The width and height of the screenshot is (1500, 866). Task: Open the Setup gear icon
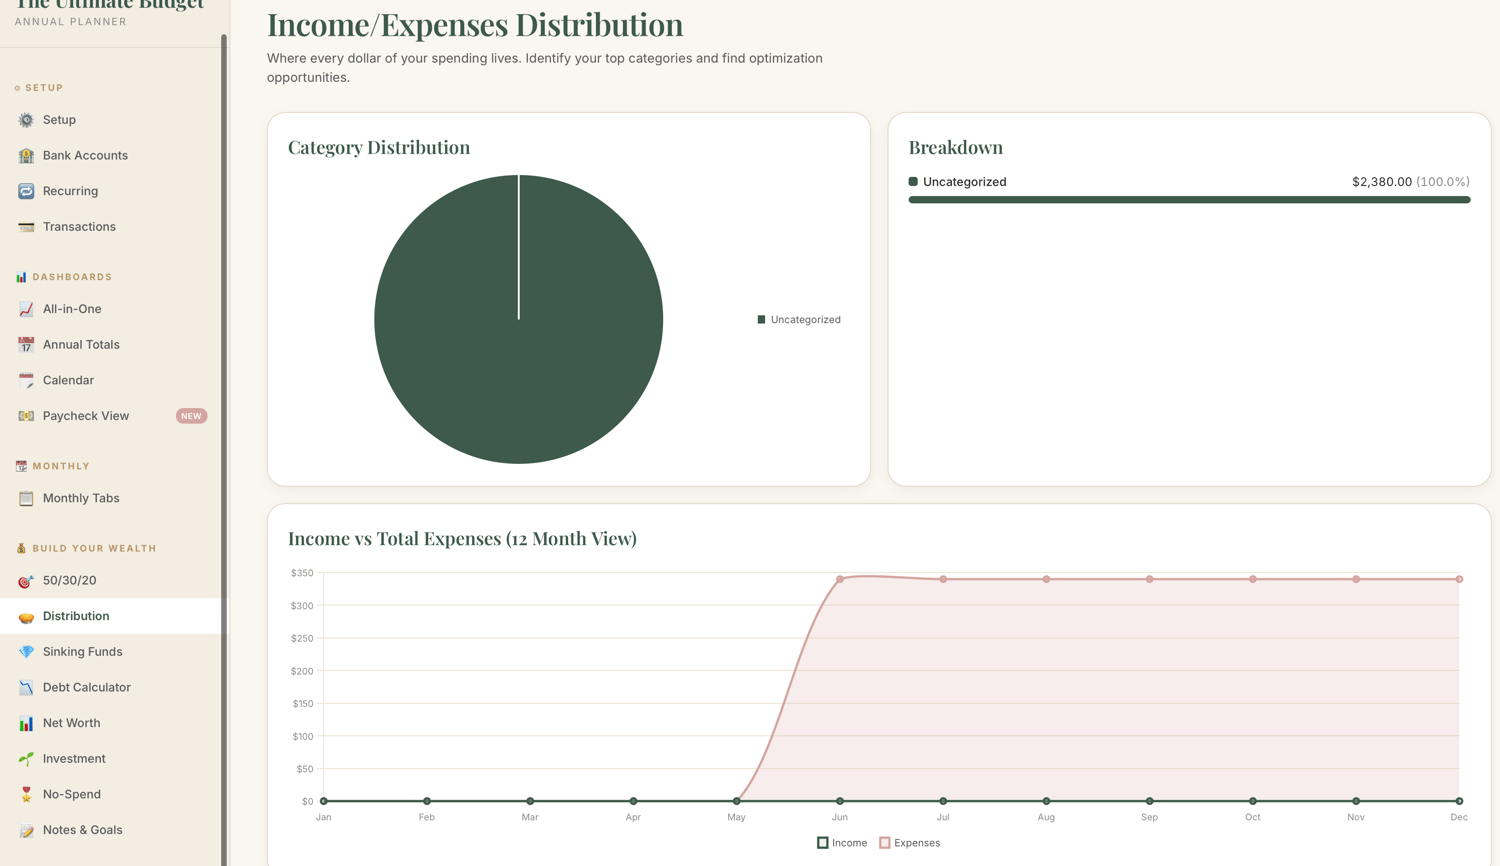[26, 120]
